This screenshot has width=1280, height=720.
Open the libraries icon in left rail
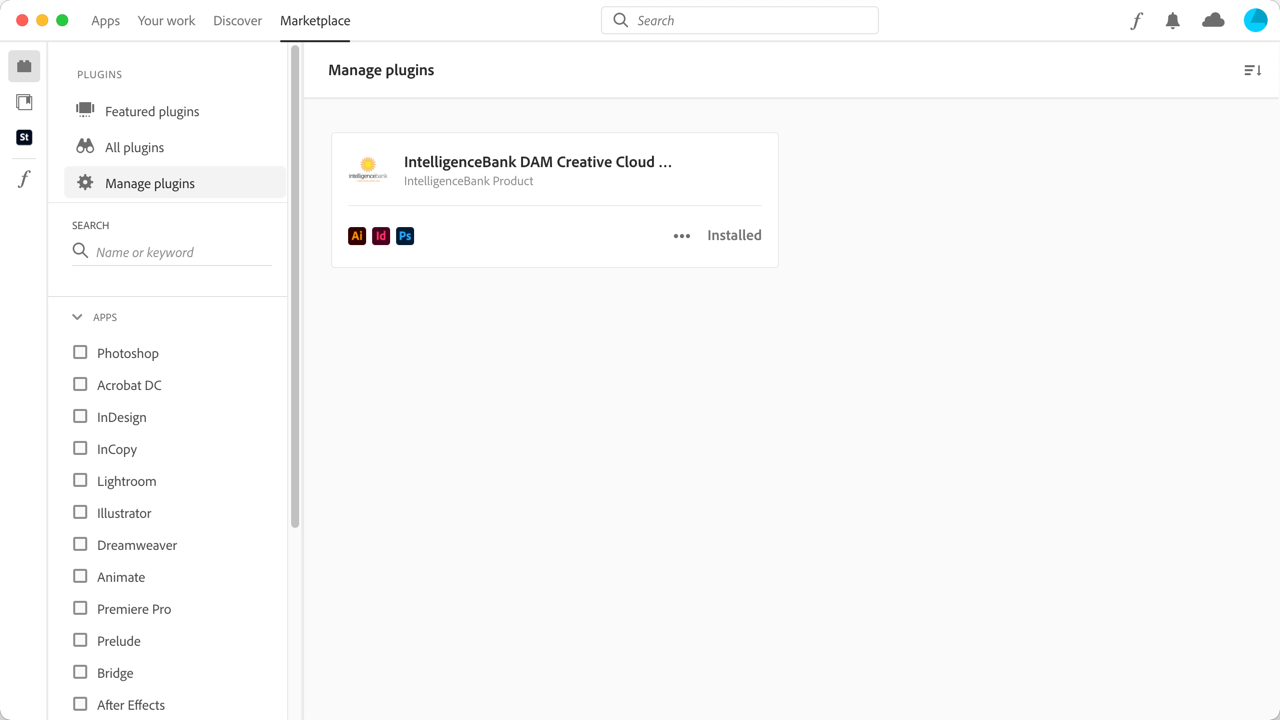(24, 102)
